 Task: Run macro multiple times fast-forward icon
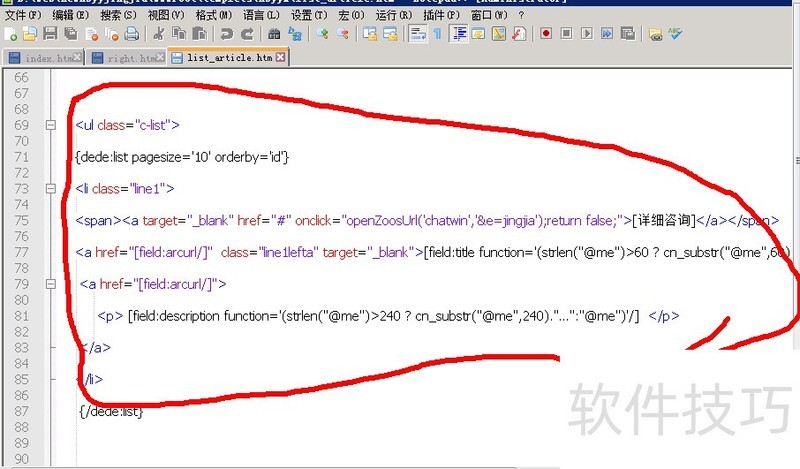click(x=607, y=34)
